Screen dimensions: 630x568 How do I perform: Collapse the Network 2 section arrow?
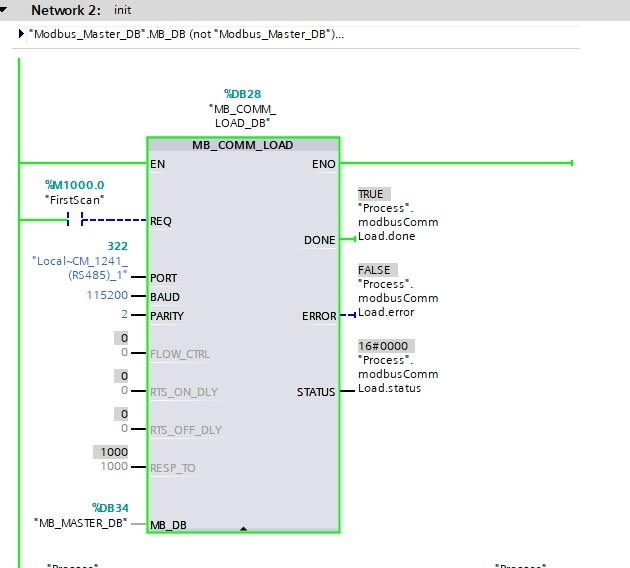(x=3, y=10)
